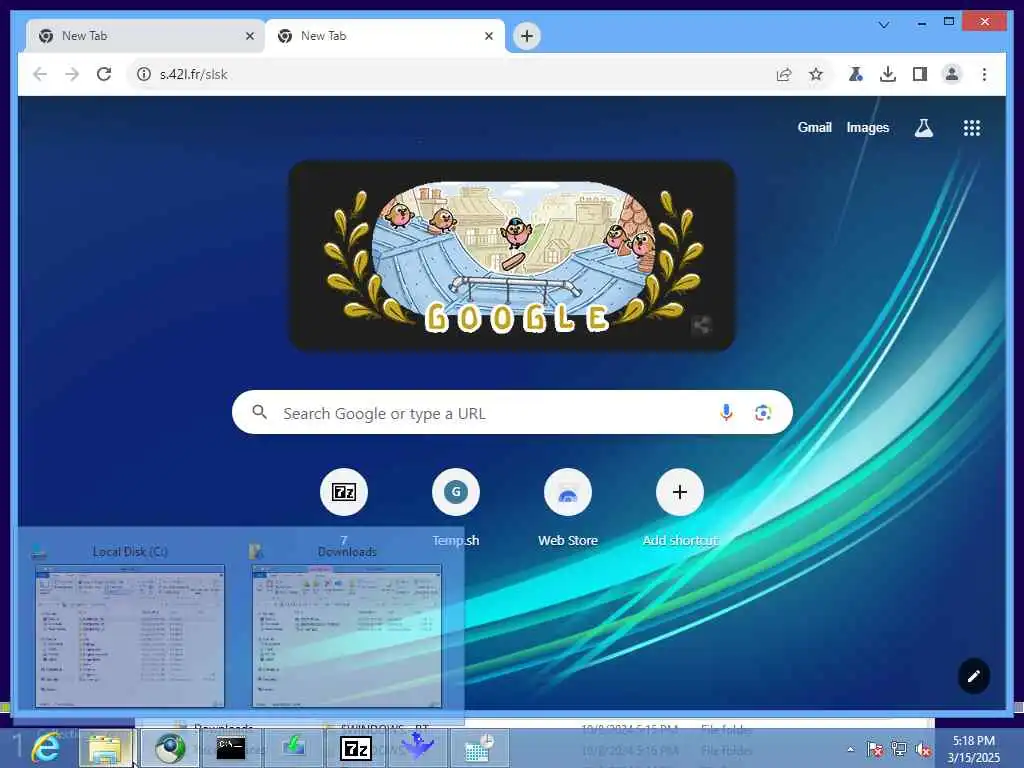Open a new tab with plus button

pyautogui.click(x=527, y=36)
